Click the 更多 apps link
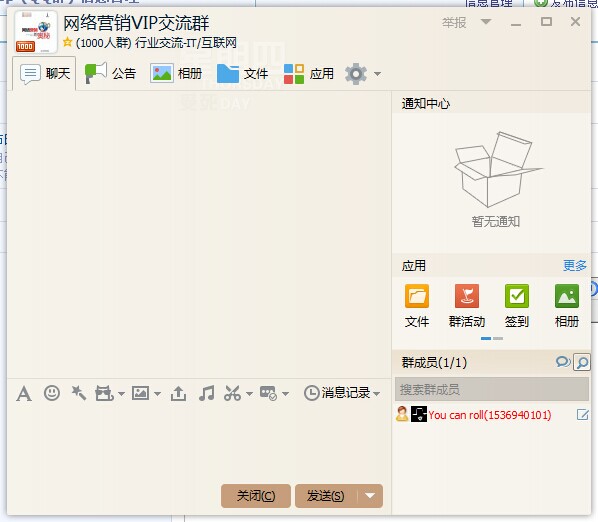Screen dimensions: 598x522 (575, 265)
